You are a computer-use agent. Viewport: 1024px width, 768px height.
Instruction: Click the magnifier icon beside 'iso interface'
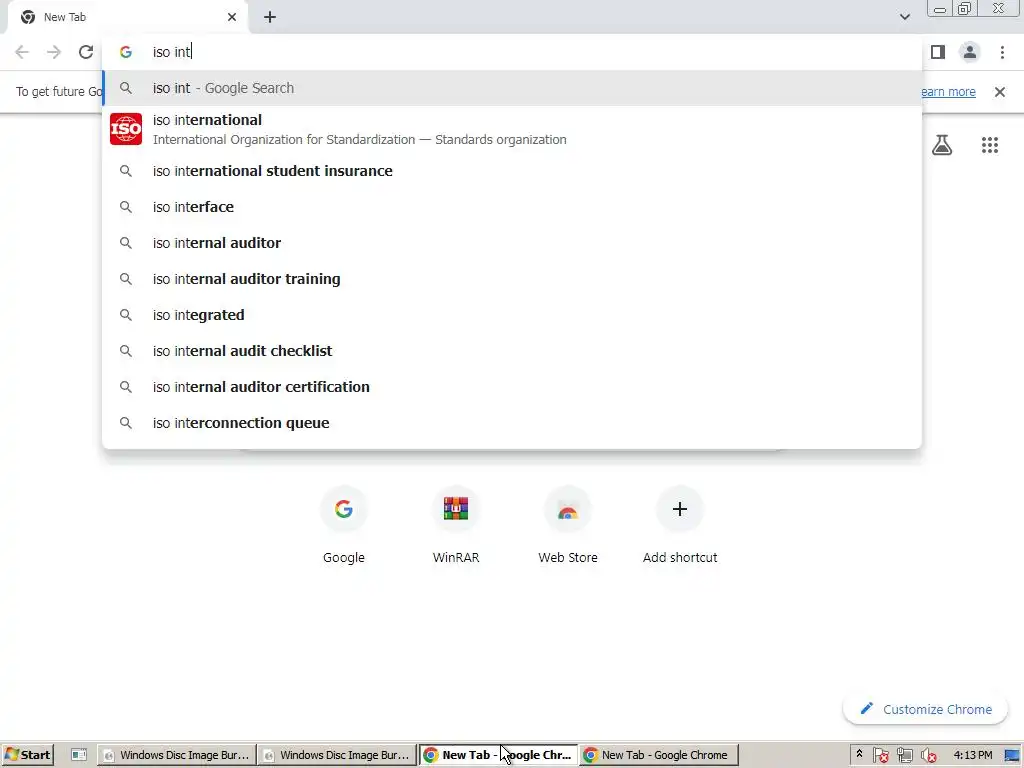[126, 207]
